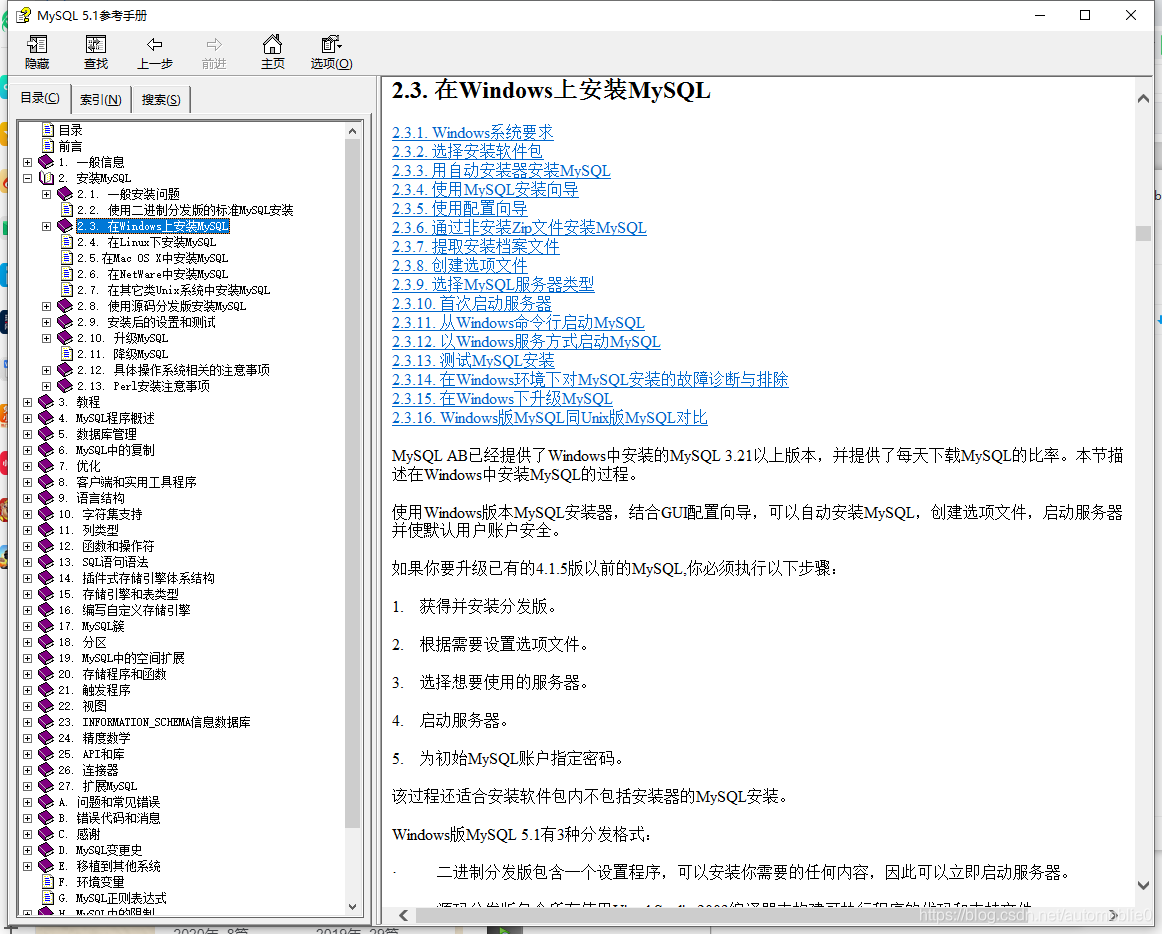Select tree item G. MySQL正则表达式

pyautogui.click(x=113, y=898)
